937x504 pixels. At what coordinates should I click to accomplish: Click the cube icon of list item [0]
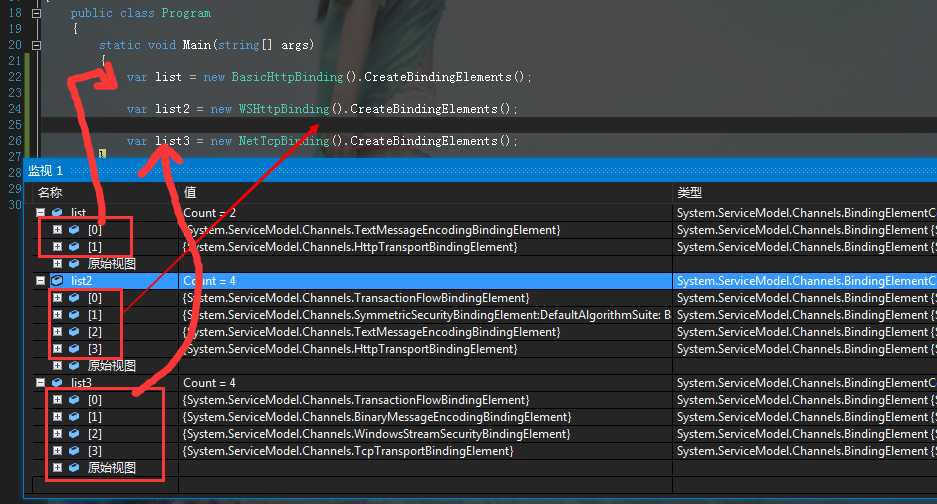(74, 230)
